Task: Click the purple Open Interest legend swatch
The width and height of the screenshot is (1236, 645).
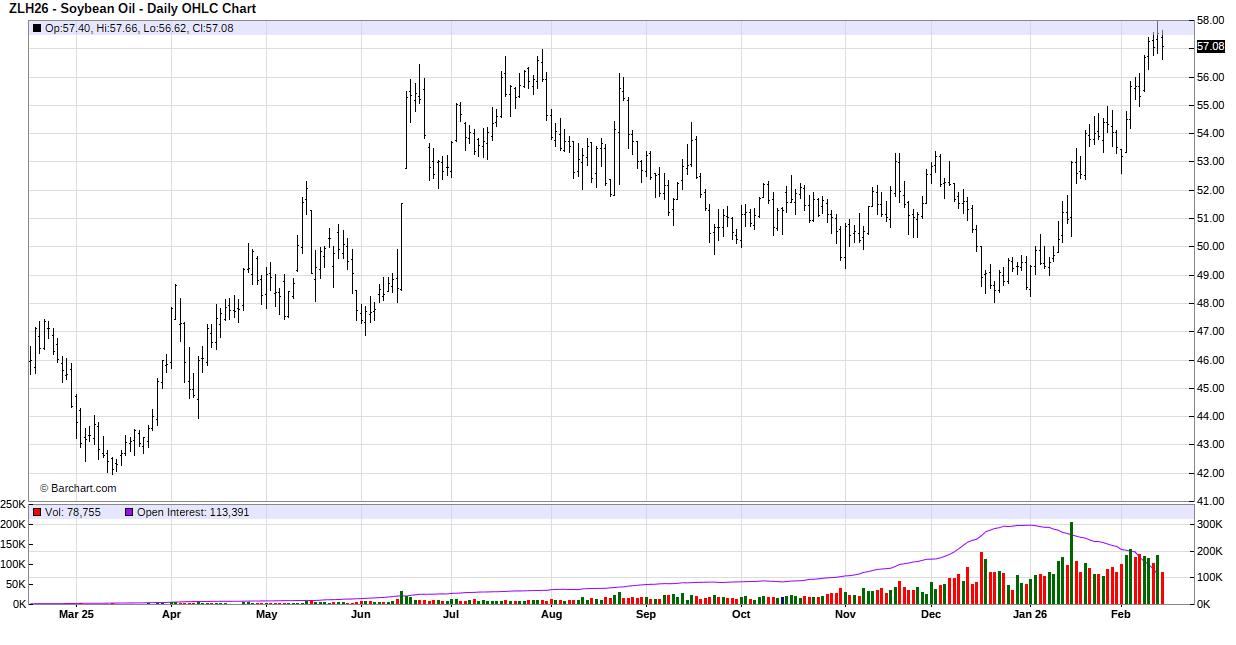Action: (128, 512)
